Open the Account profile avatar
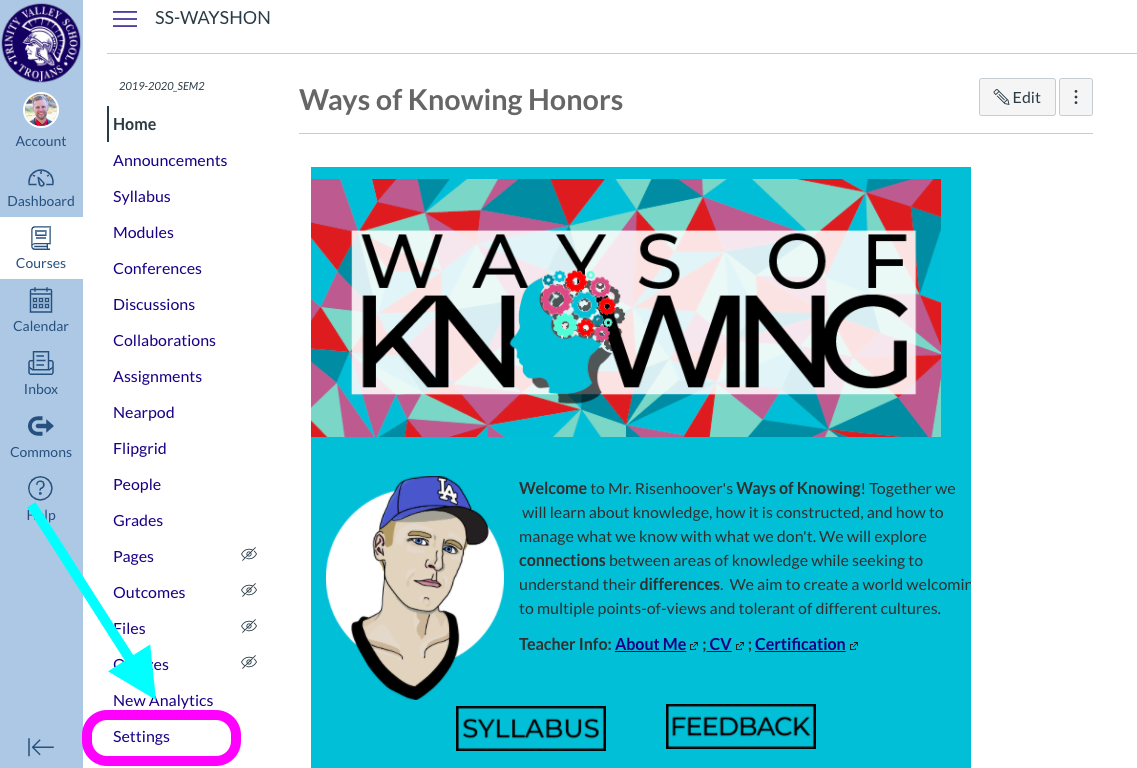Image resolution: width=1137 pixels, height=768 pixels. 40,110
